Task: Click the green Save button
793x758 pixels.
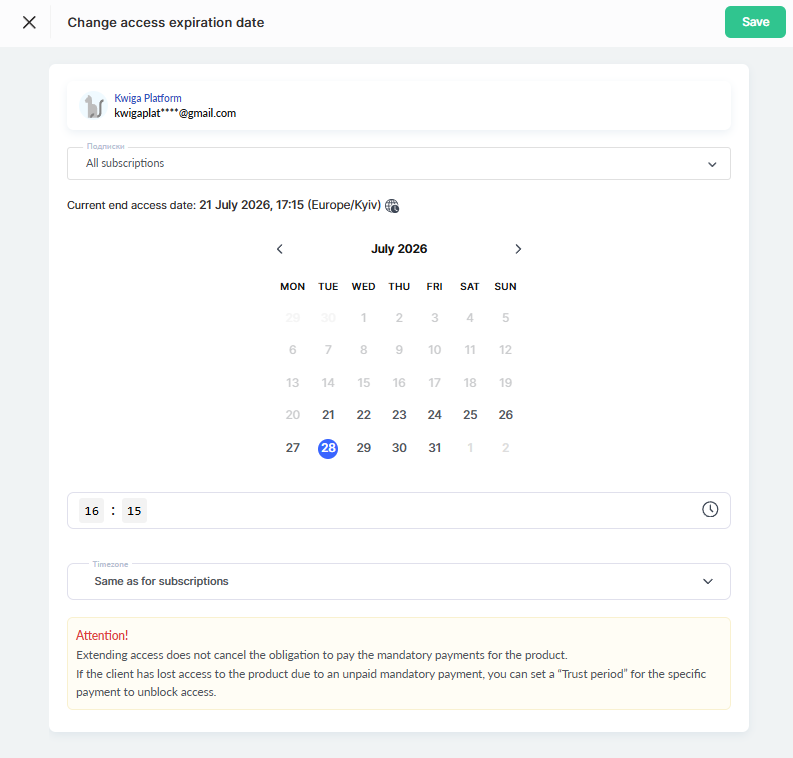Action: (755, 22)
